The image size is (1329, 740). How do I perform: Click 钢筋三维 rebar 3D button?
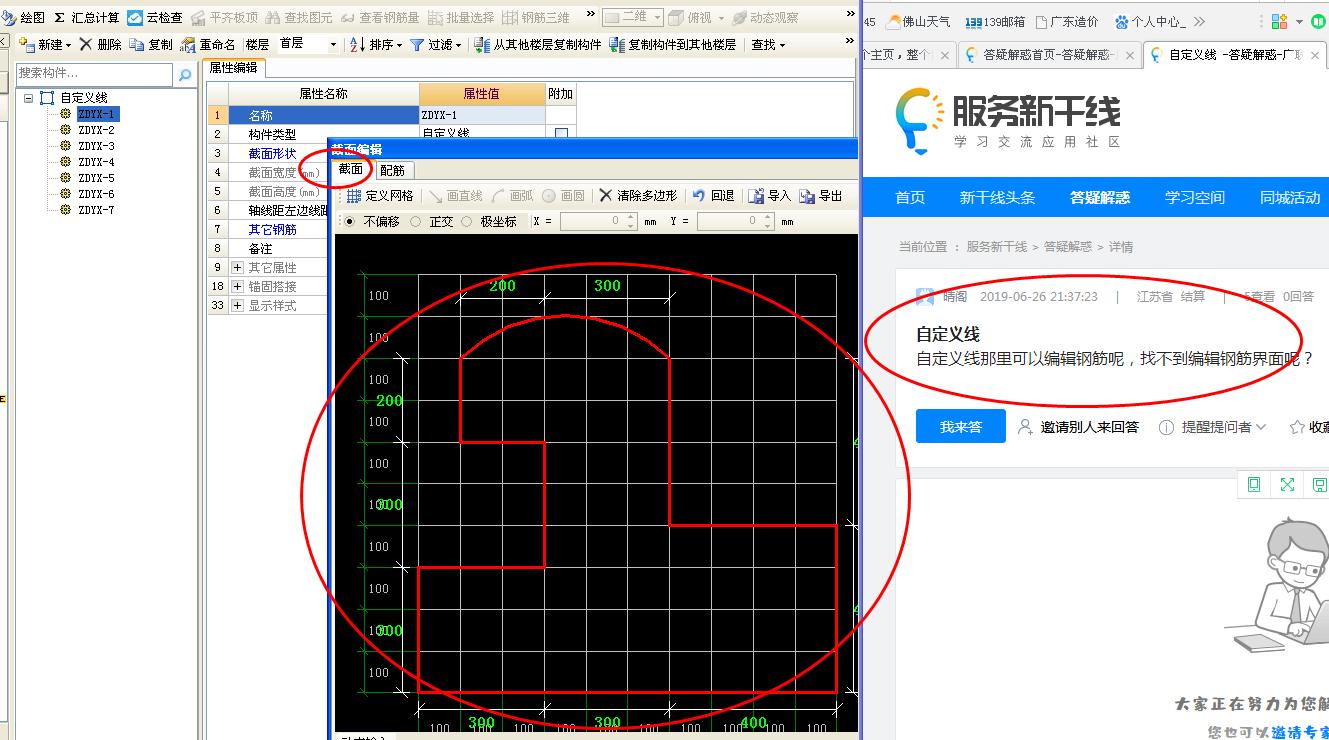coord(536,18)
